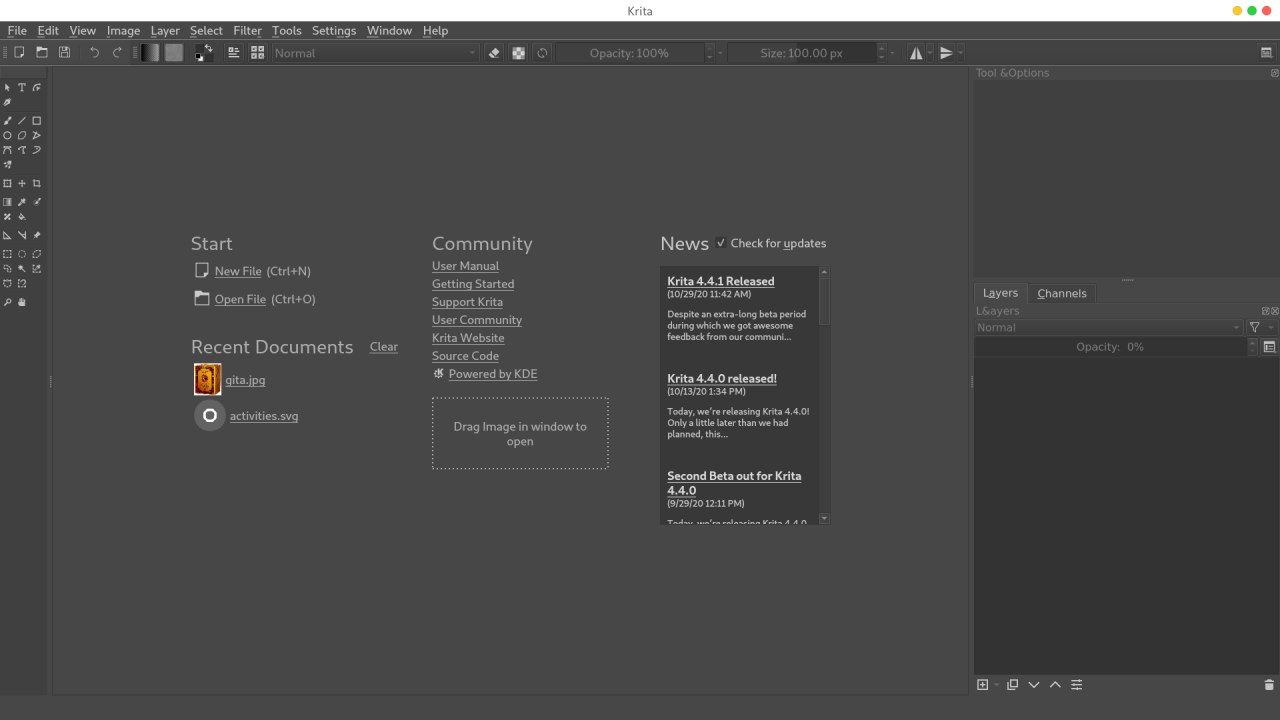
Task: Open the User Manual link
Action: click(x=465, y=266)
